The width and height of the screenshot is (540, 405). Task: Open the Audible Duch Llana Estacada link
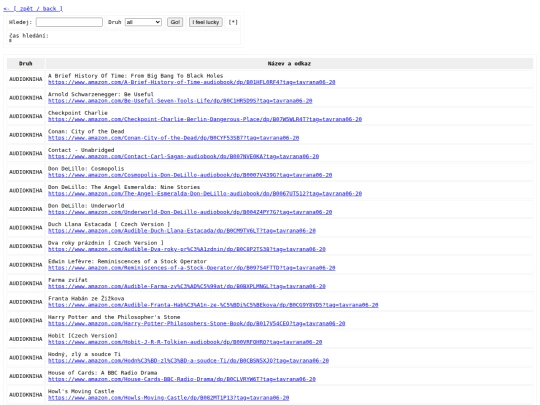pos(182,231)
